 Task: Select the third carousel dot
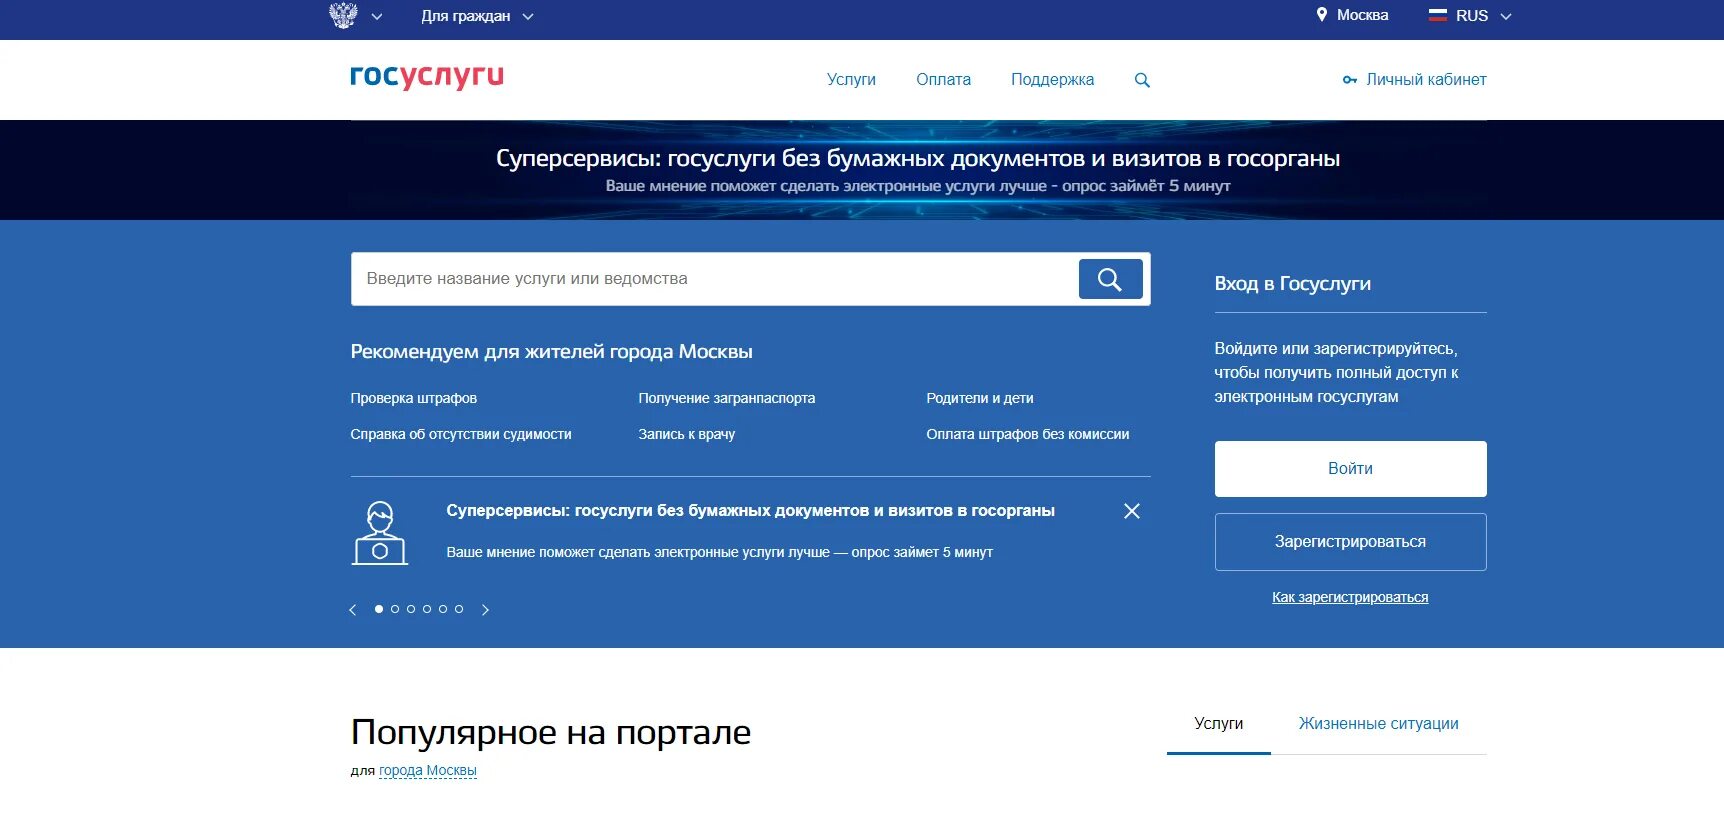(411, 609)
